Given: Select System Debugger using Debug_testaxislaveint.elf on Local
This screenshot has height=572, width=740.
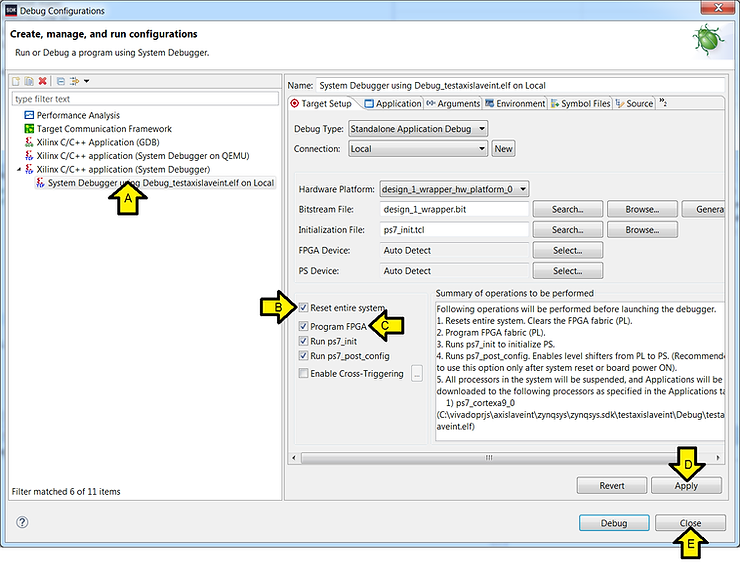Looking at the screenshot, I should pyautogui.click(x=161, y=183).
